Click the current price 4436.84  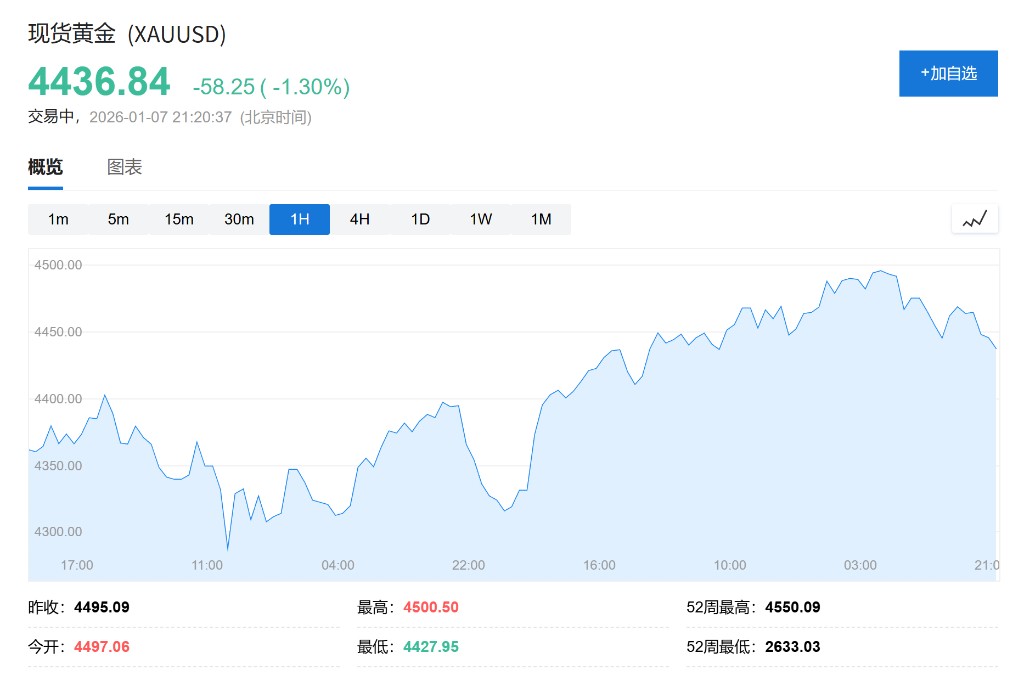click(x=99, y=82)
